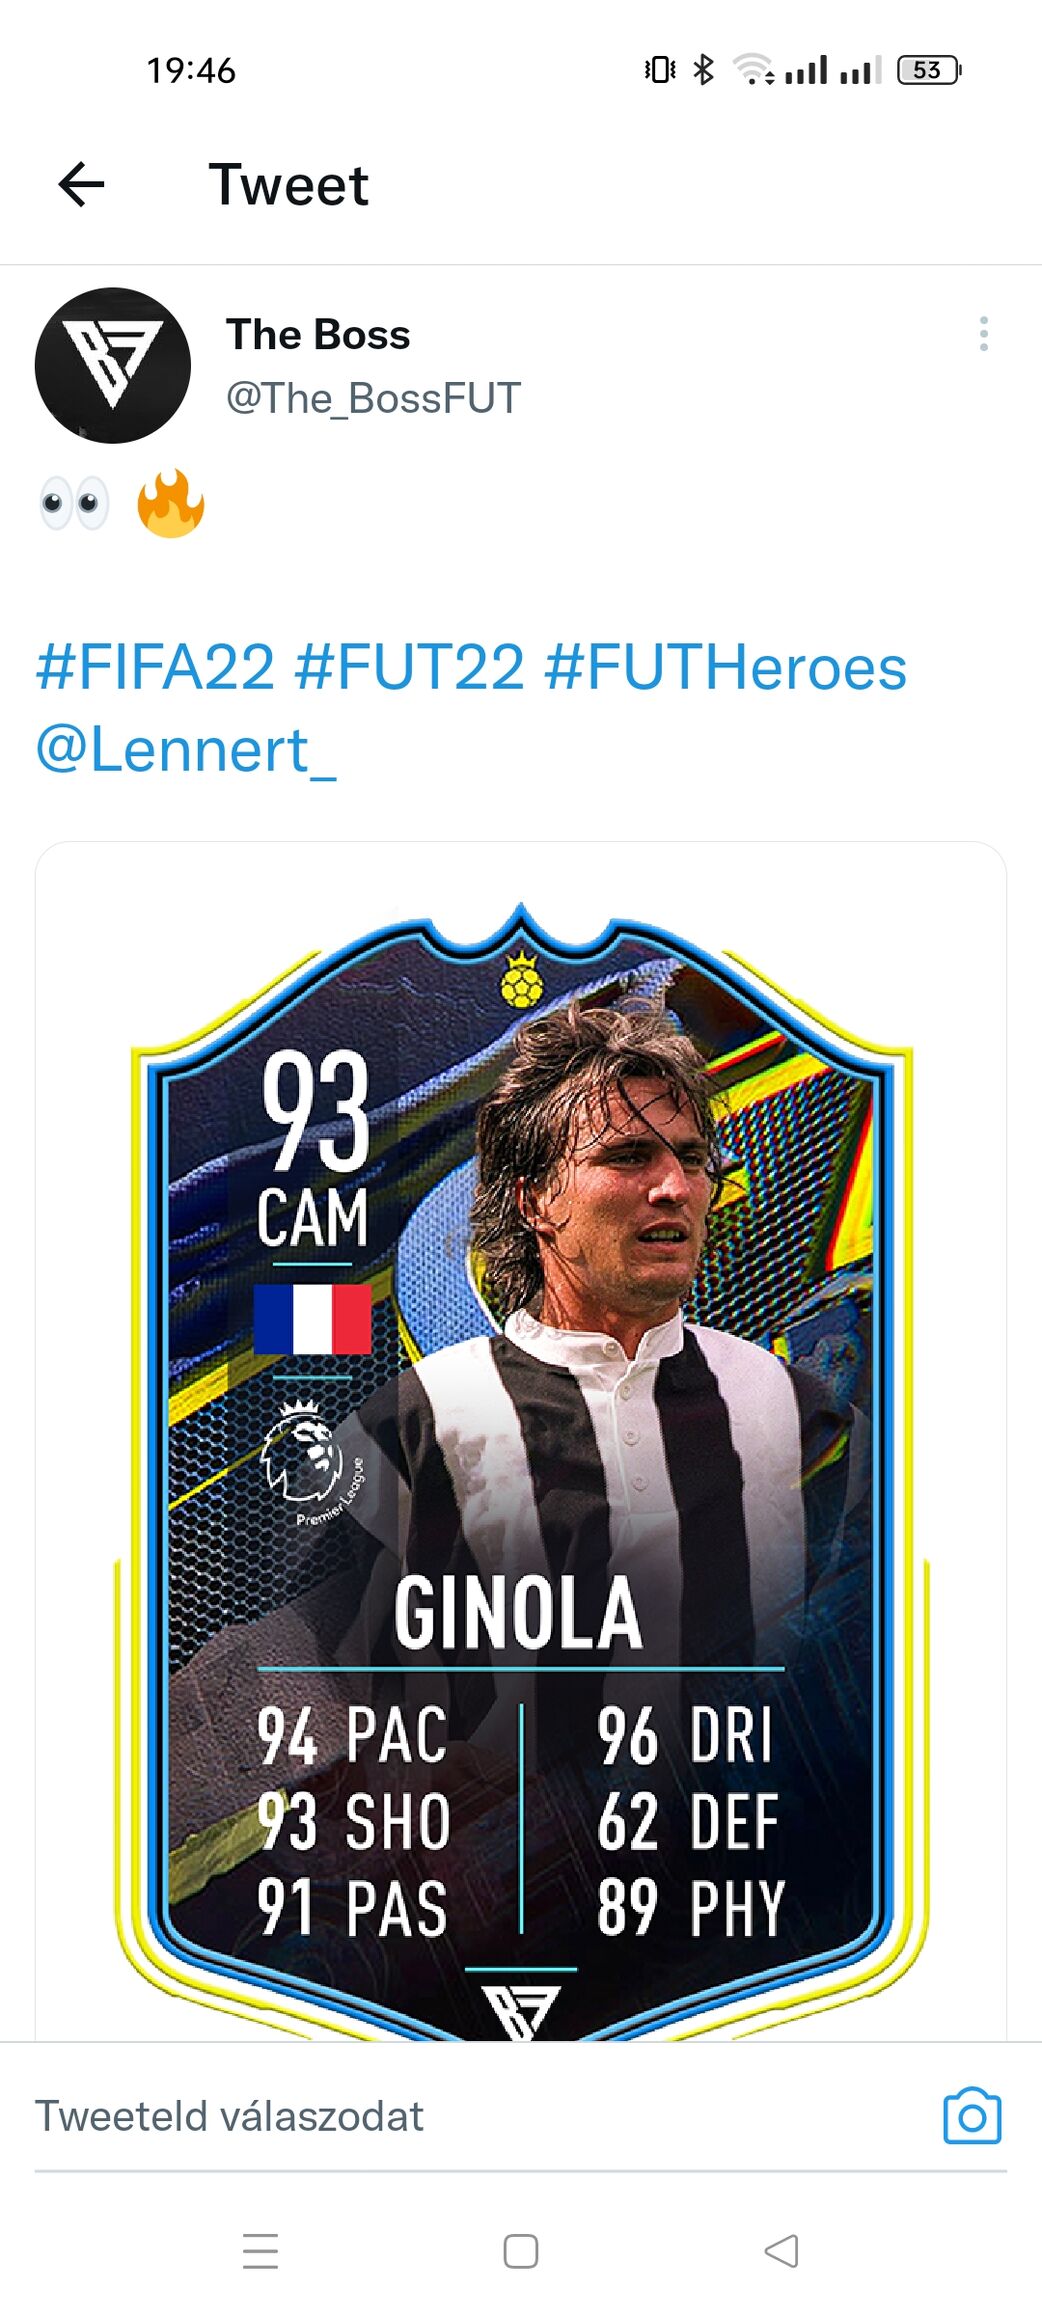1042x2315 pixels.
Task: Tap the Android back triangle button
Action: point(781,2250)
